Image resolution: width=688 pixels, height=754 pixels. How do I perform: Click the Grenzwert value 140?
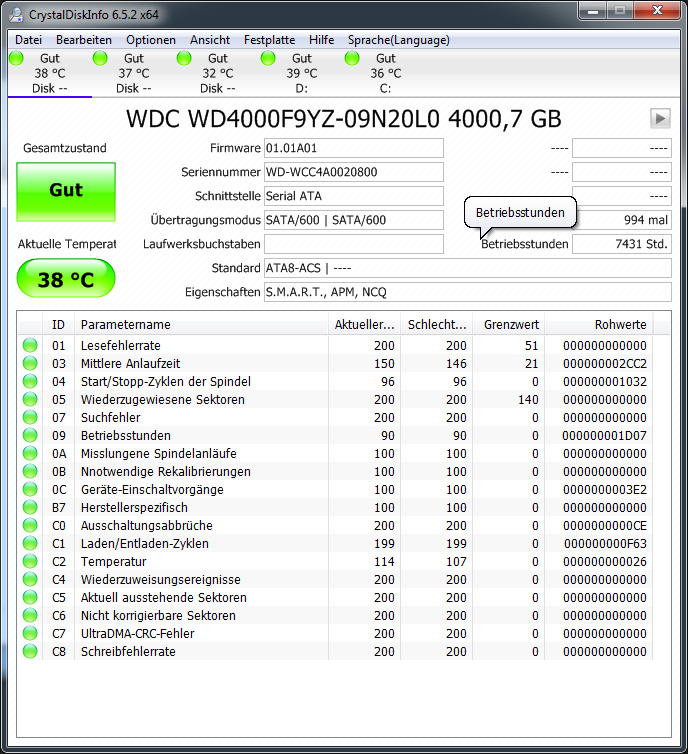point(528,399)
